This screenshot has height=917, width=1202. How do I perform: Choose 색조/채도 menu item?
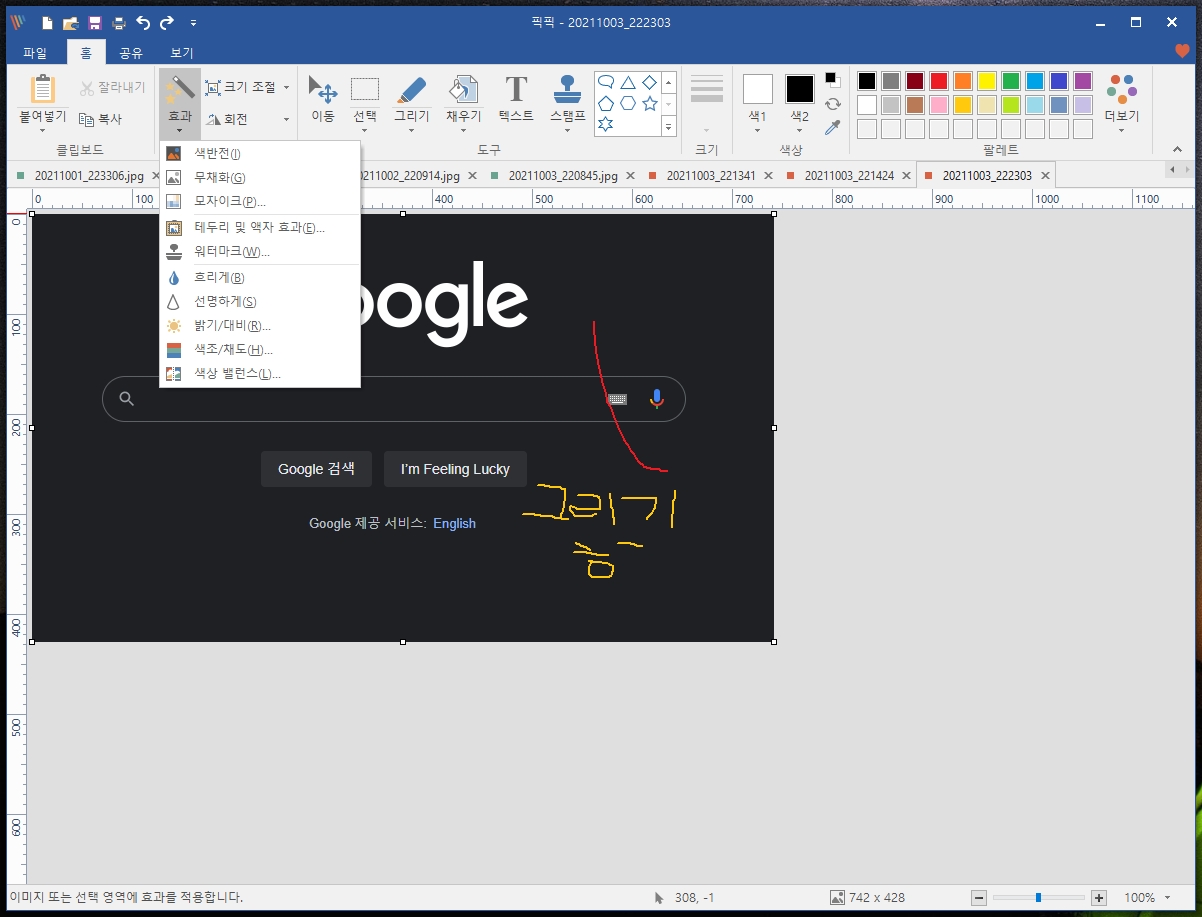(x=260, y=349)
